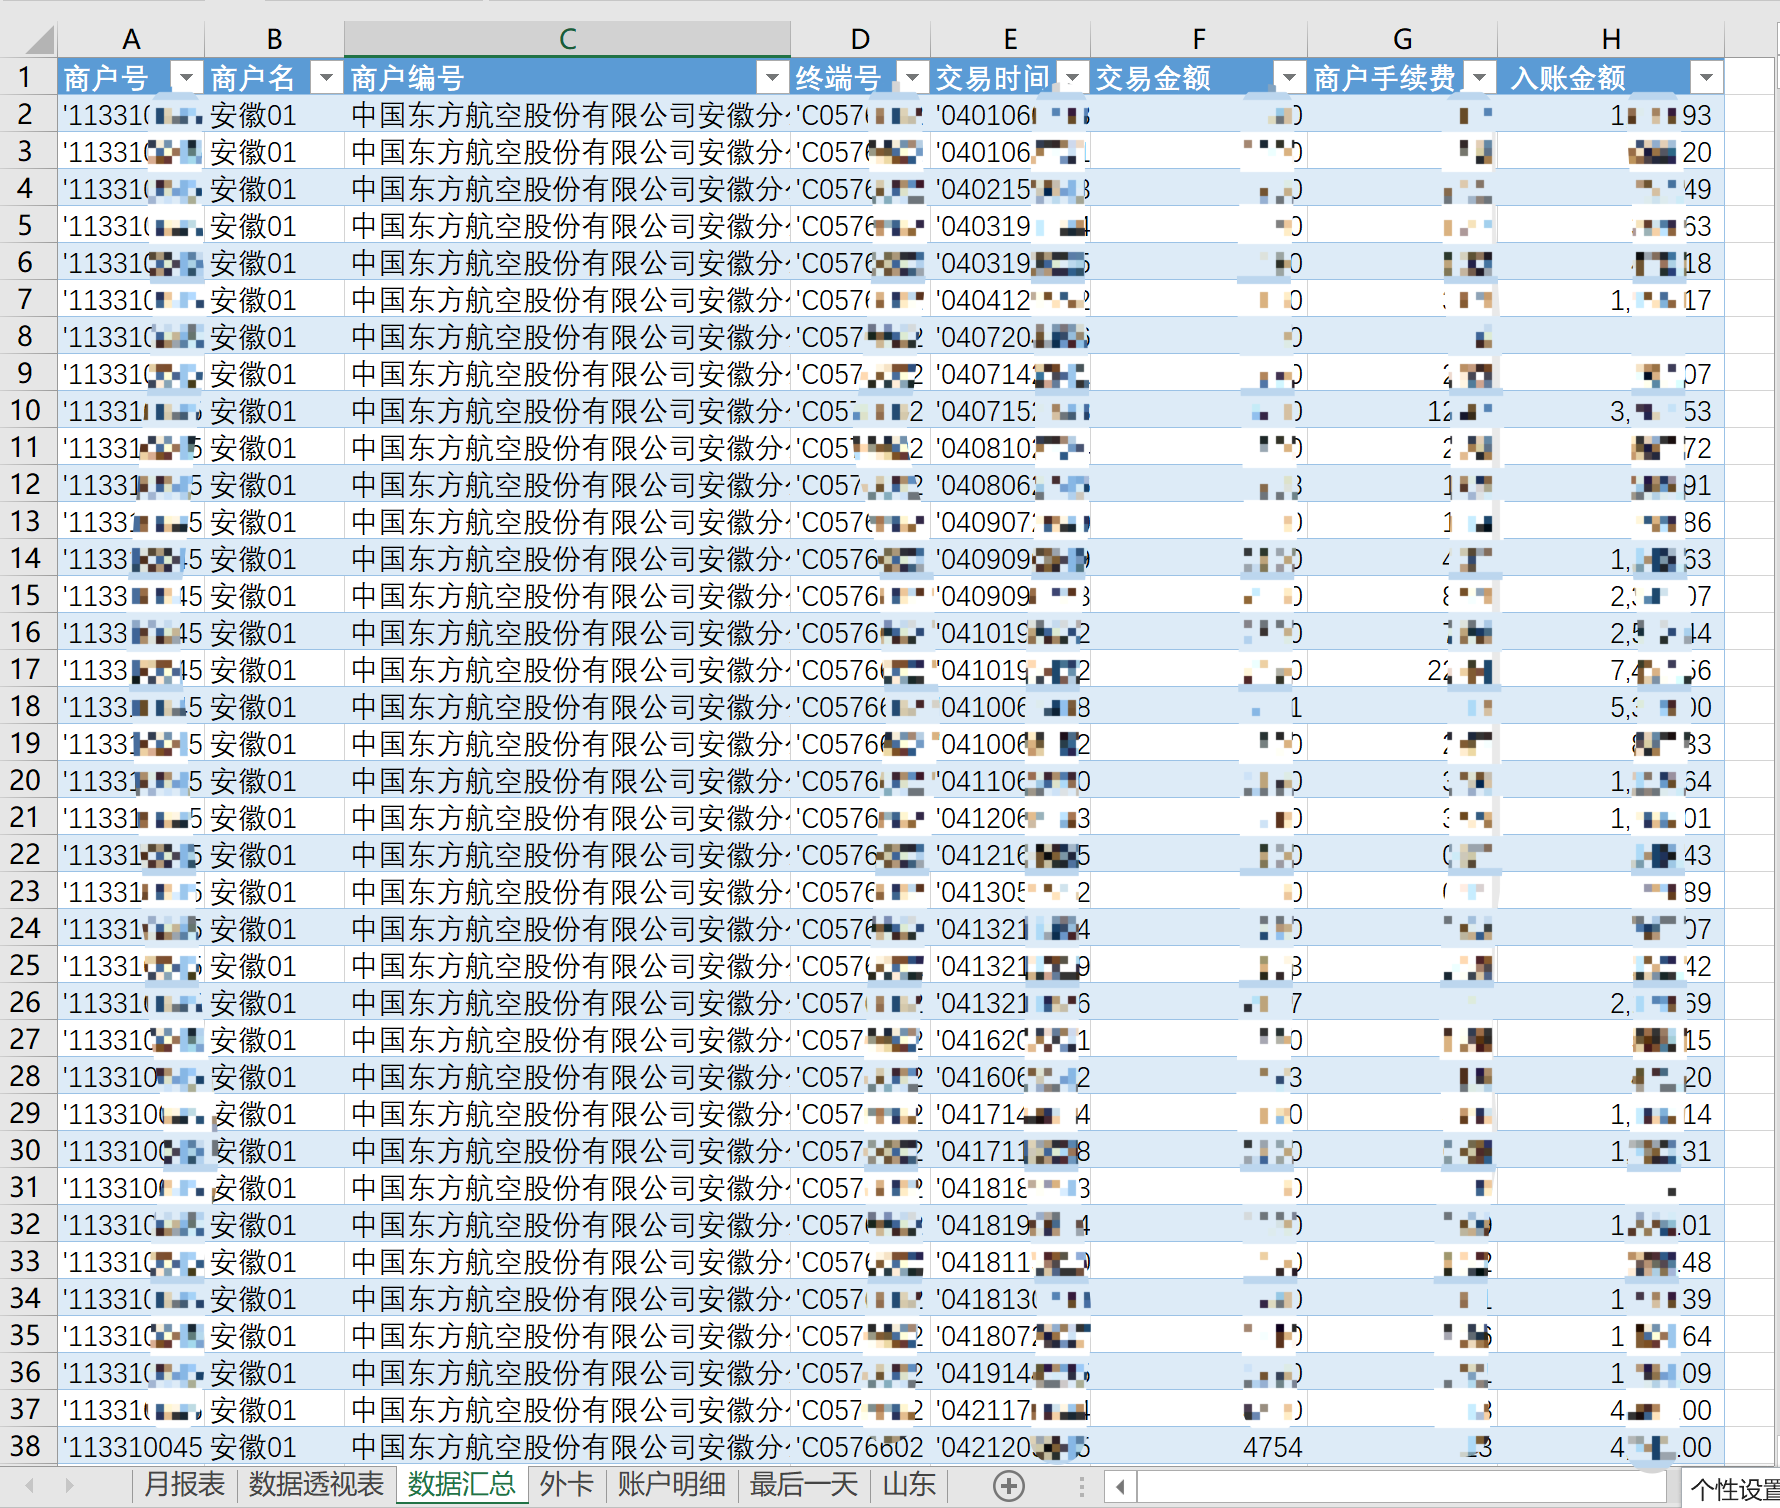Expand the filter dropdown on 商户号 header
The width and height of the screenshot is (1780, 1508).
pos(185,76)
